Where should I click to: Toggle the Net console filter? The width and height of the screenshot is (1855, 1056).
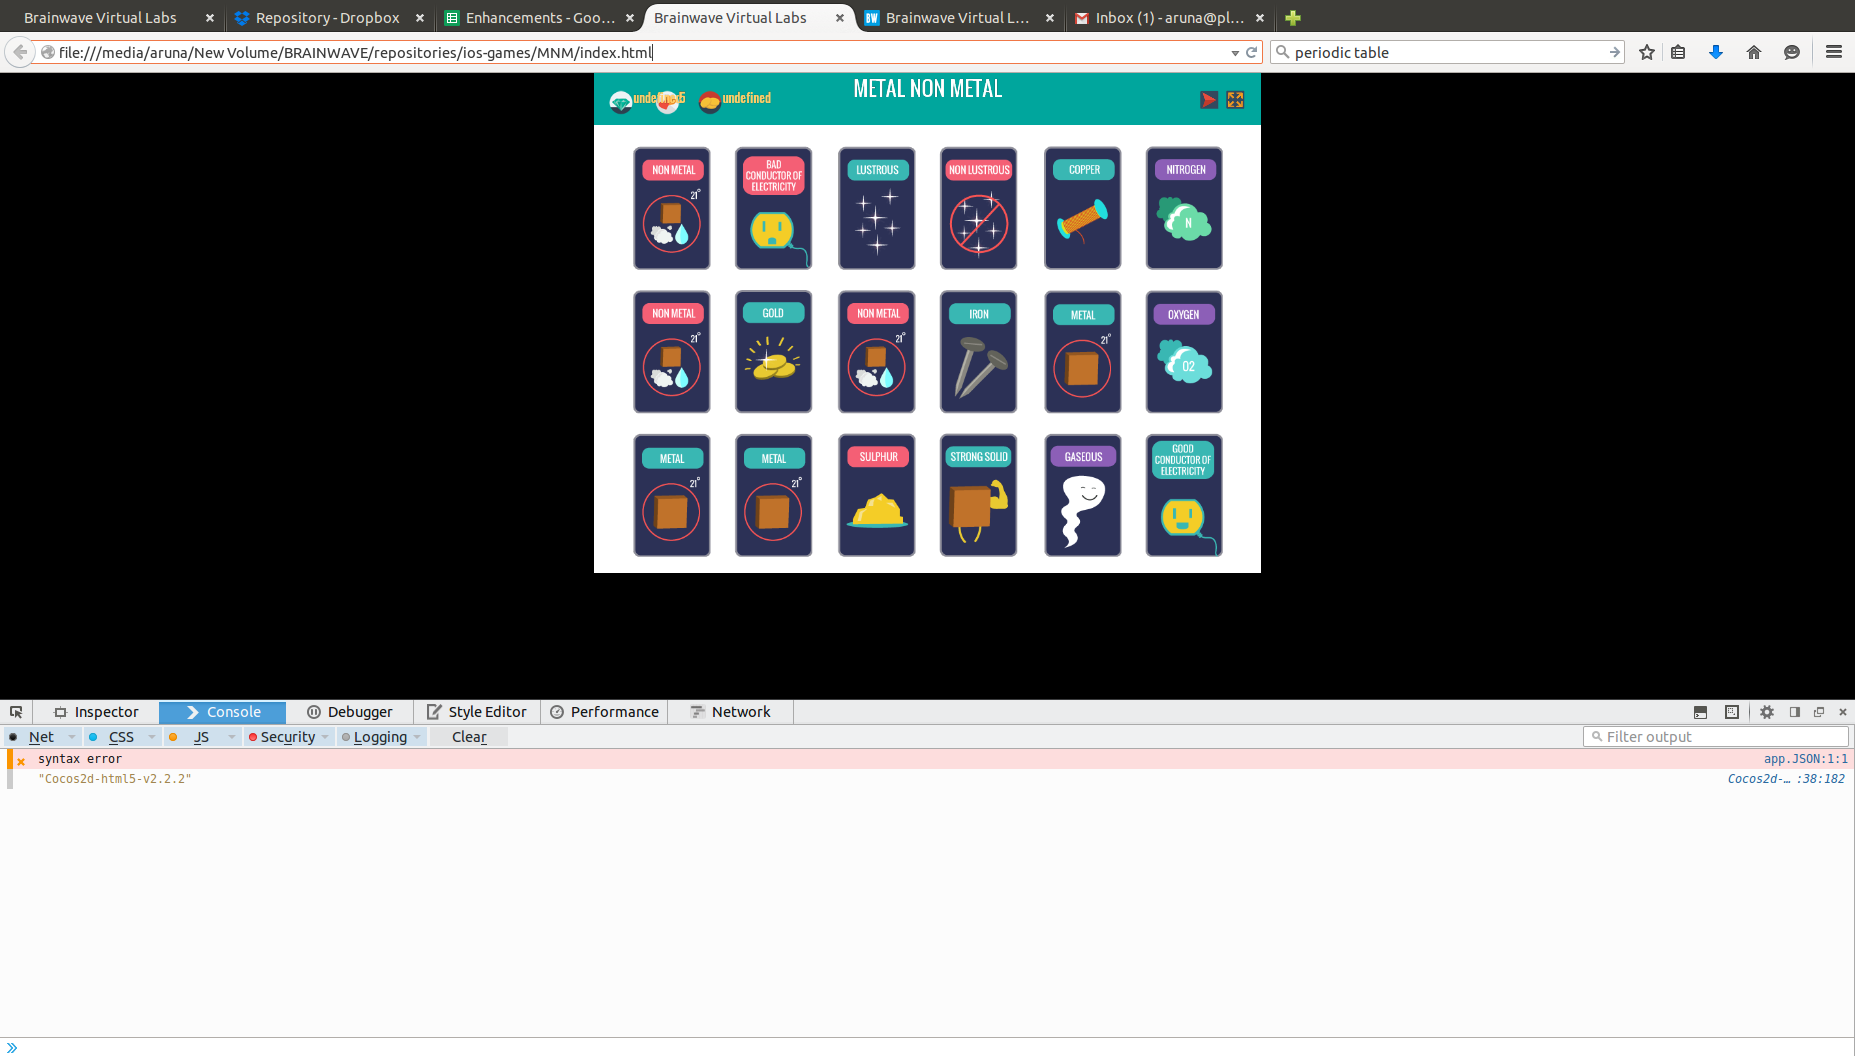[x=41, y=737]
